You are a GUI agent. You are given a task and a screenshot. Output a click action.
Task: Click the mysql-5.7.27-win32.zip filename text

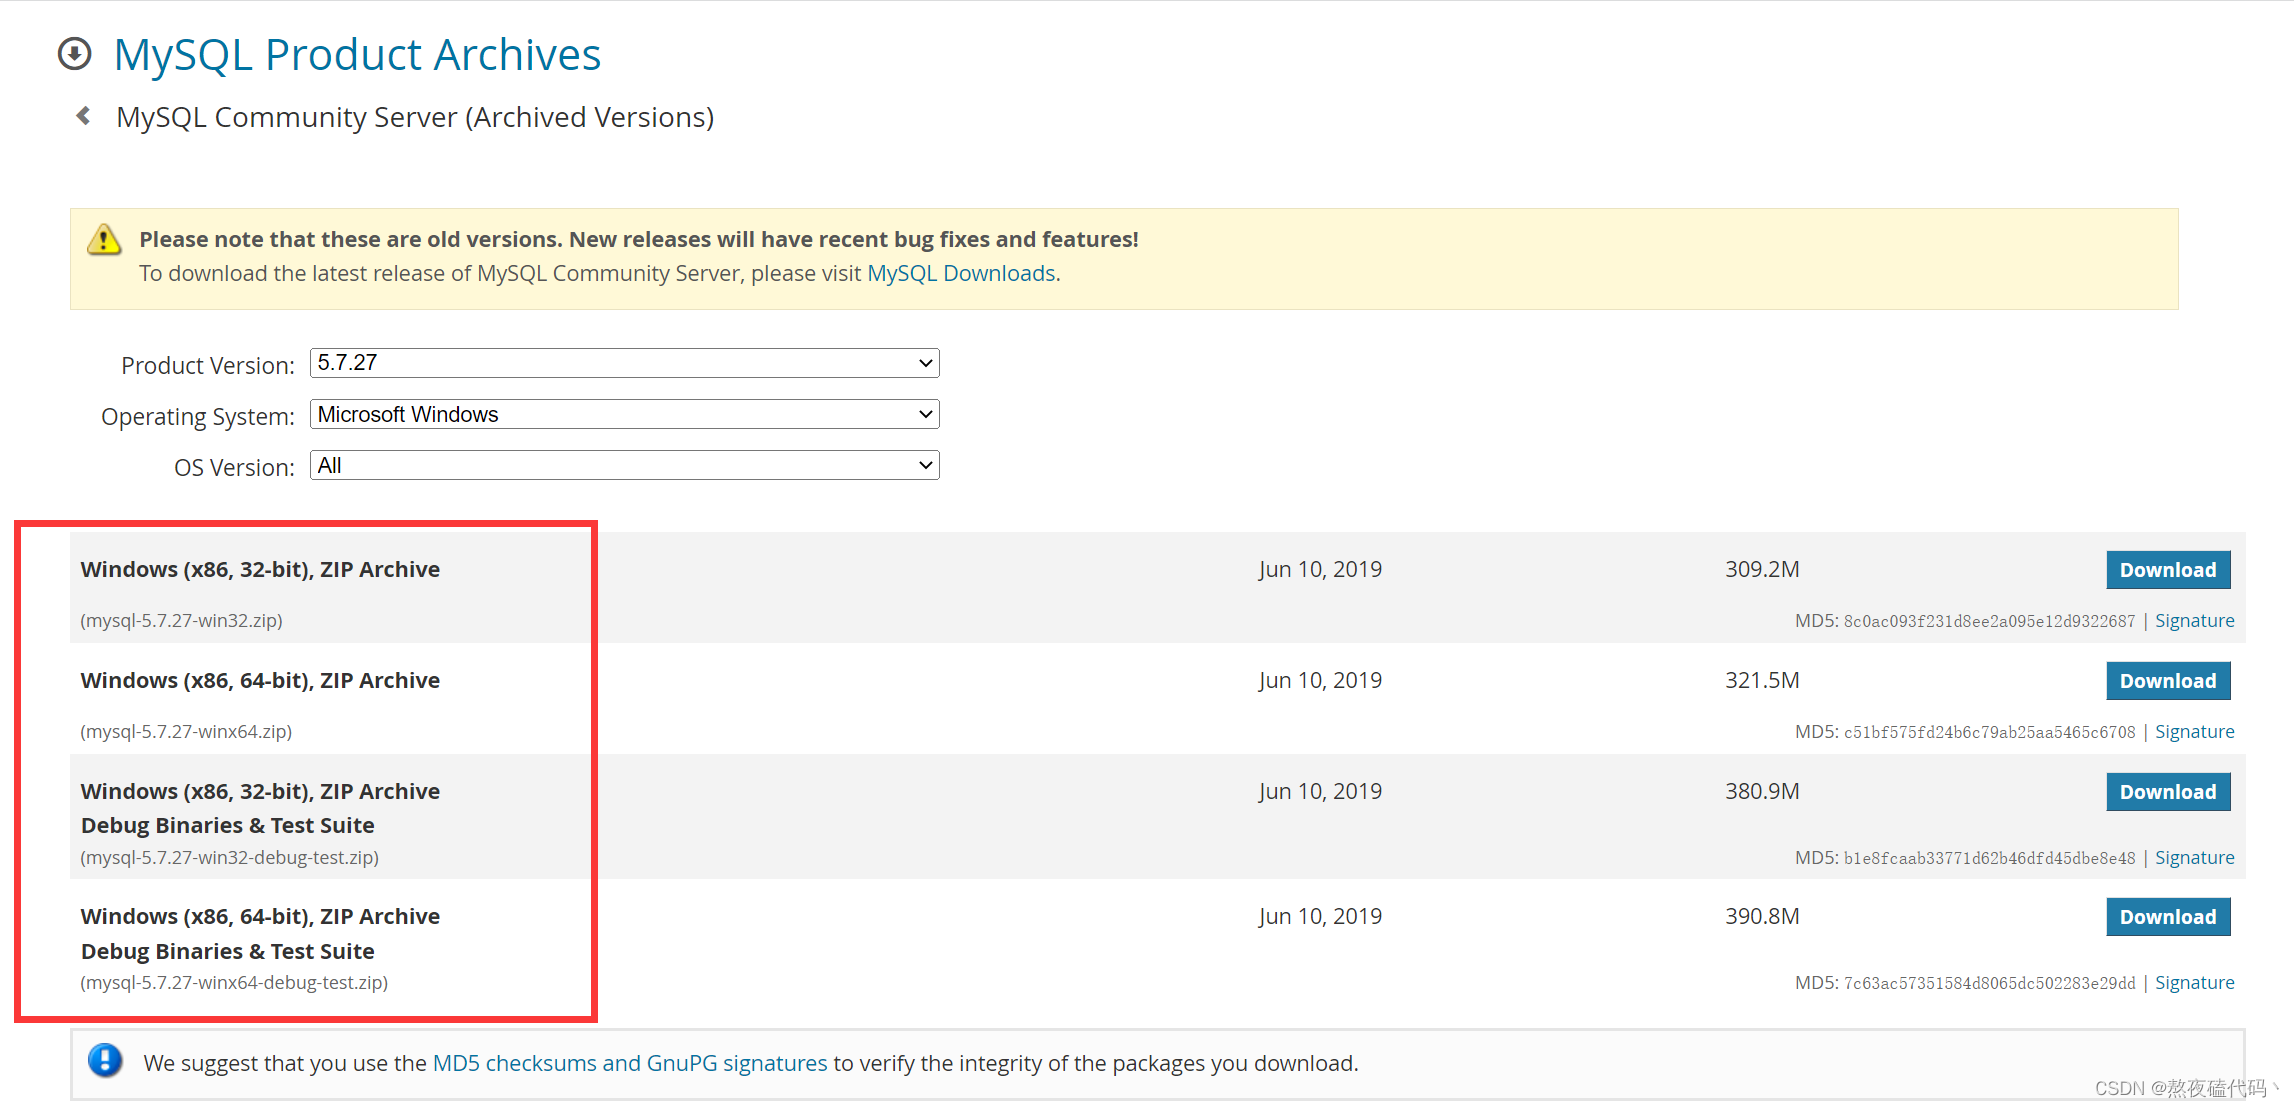[x=182, y=621]
